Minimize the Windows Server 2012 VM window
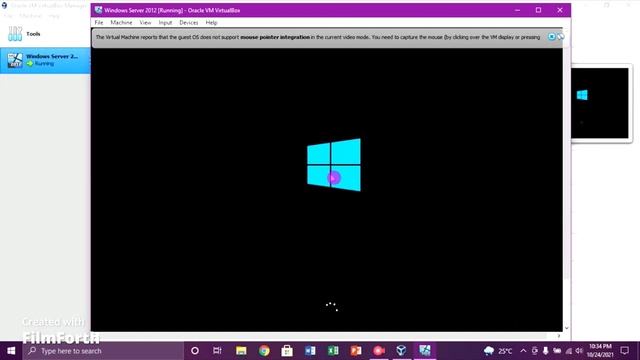 [518, 10]
